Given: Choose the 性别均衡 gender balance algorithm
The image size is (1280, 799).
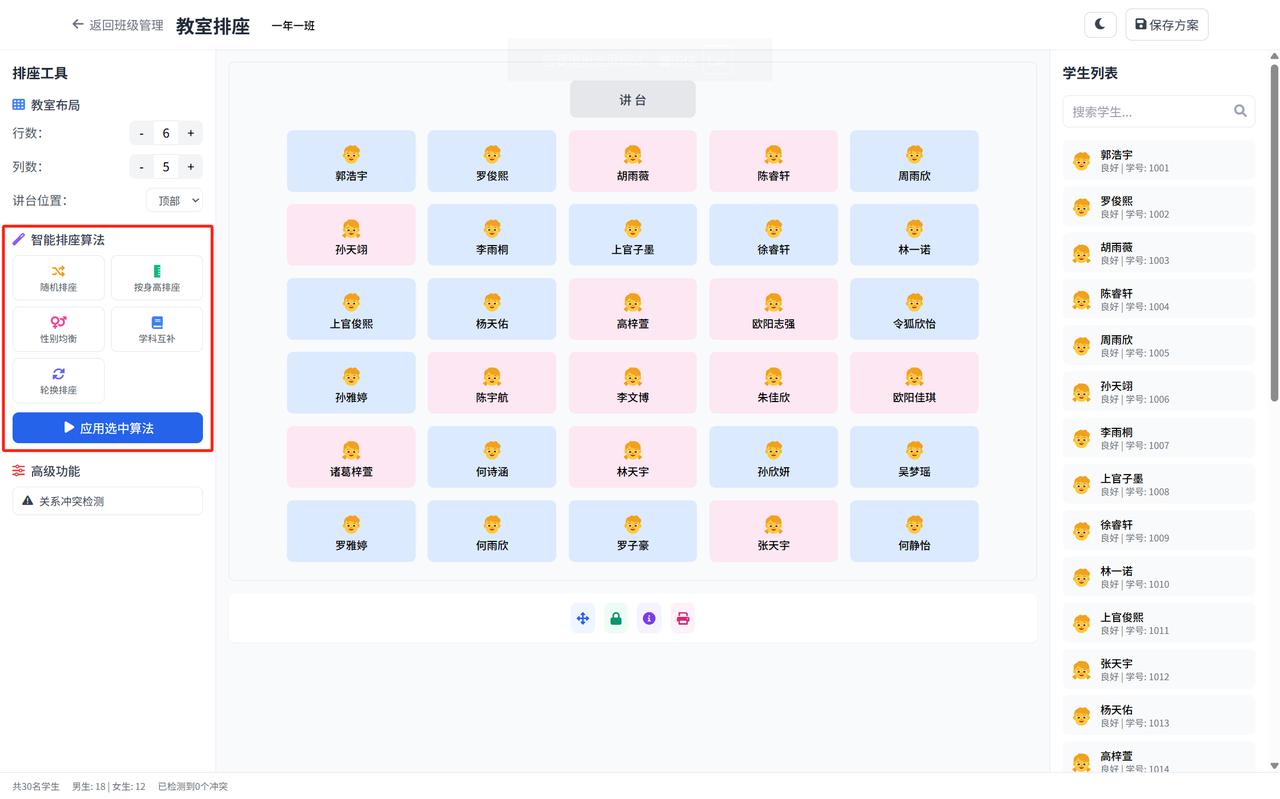Looking at the screenshot, I should pyautogui.click(x=58, y=328).
